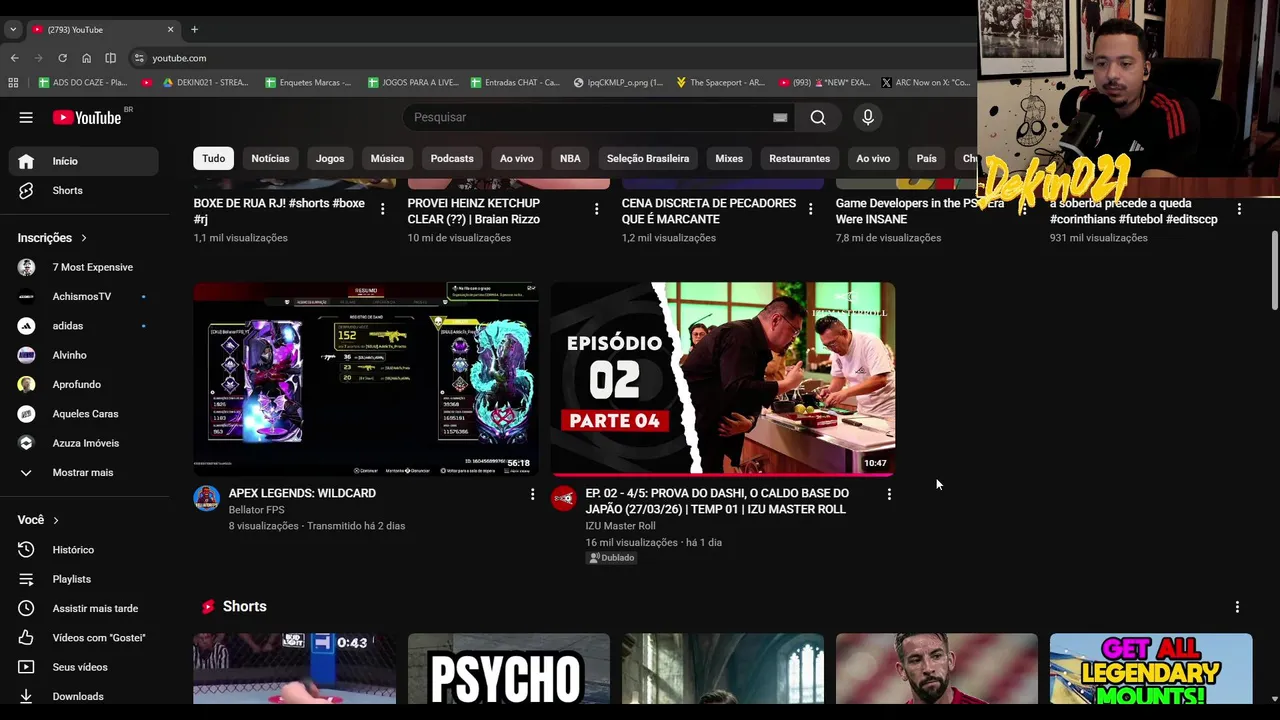
Task: Open more options for IZU Master Roll video
Action: [889, 494]
